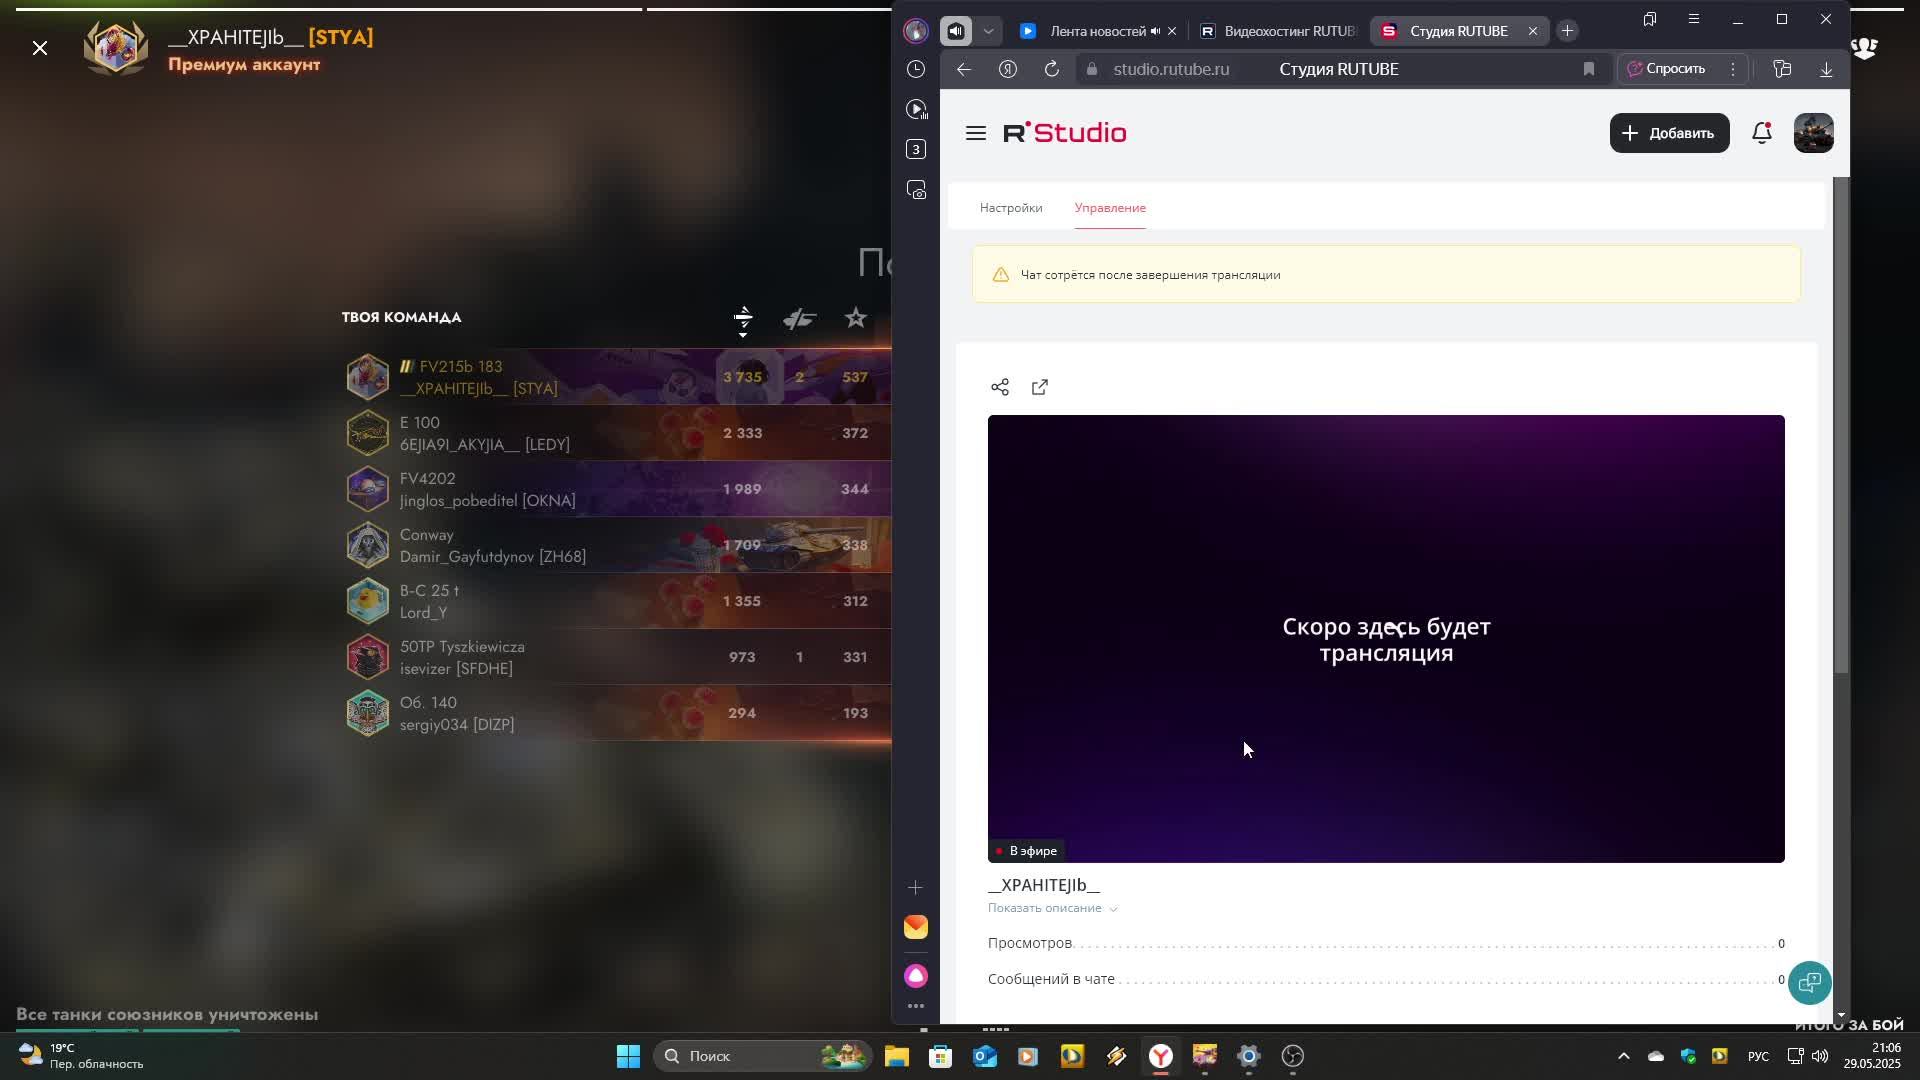Image resolution: width=1920 pixels, height=1080 pixels.
Task: Open broadcast in new window icon
Action: pos(1040,387)
